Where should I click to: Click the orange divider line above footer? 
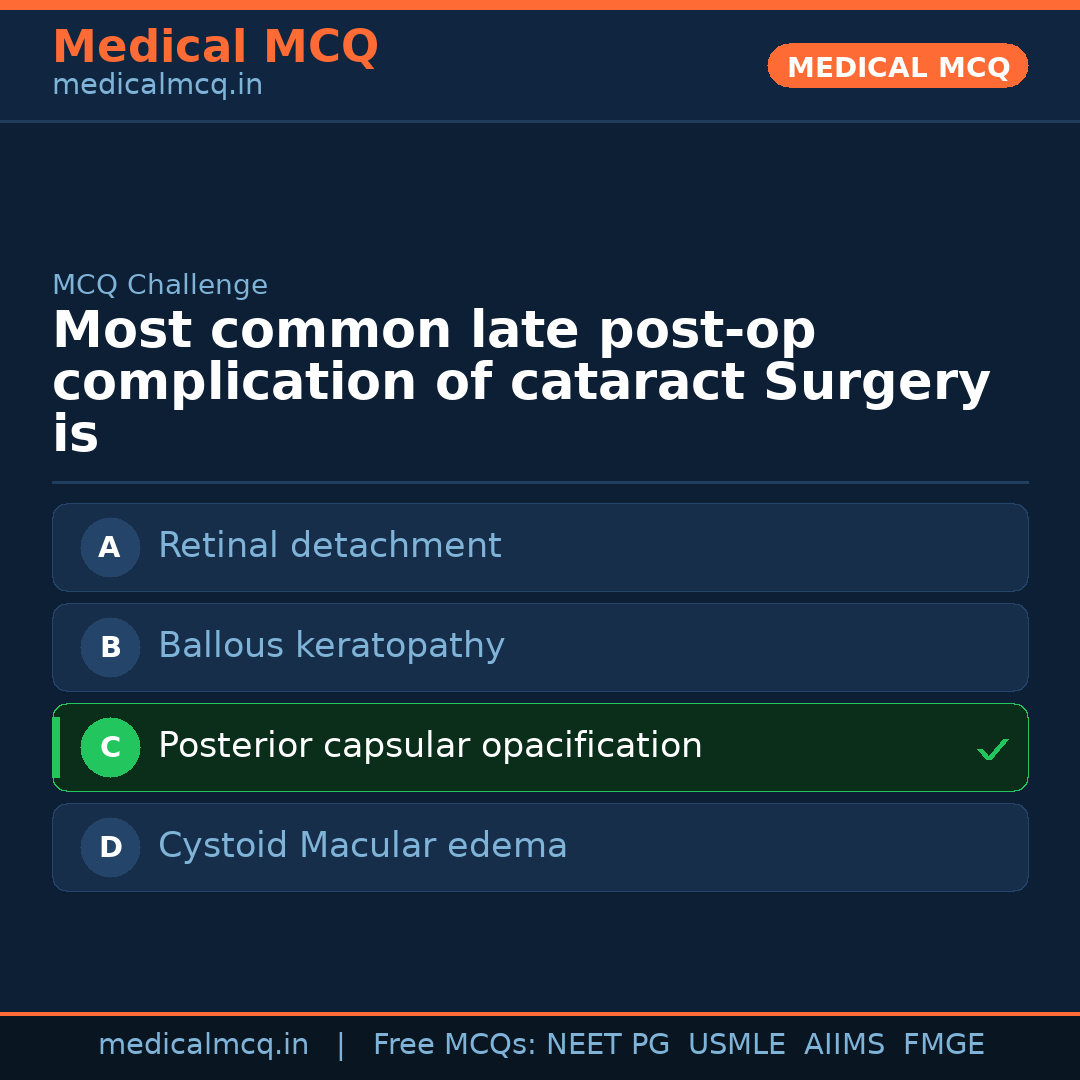coord(540,1013)
